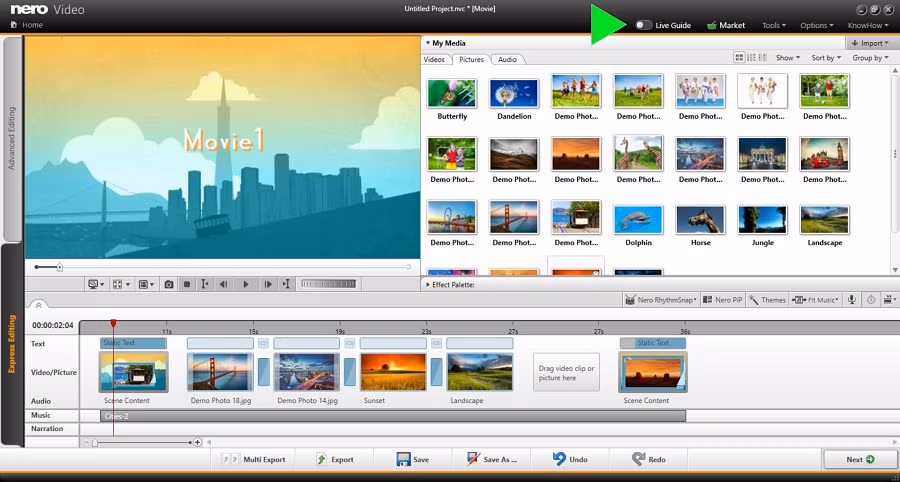Click the Multi Export button
This screenshot has height=482, width=900.
pos(255,460)
